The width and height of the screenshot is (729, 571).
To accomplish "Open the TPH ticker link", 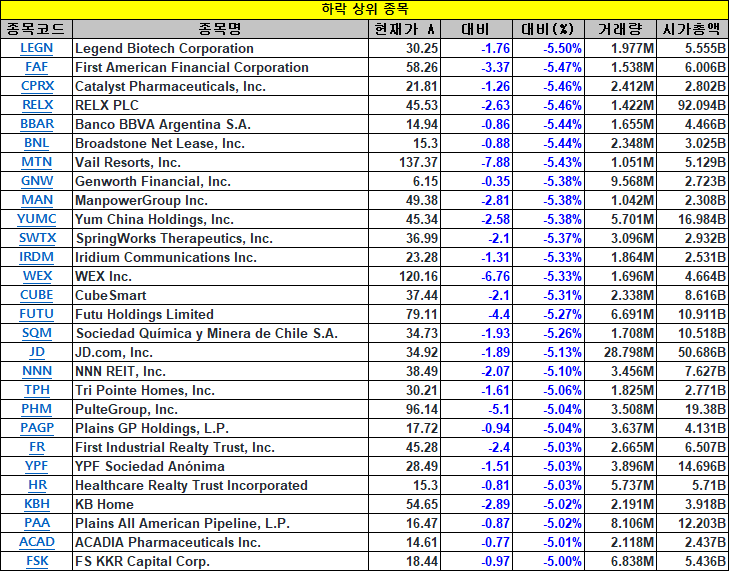I will (37, 390).
